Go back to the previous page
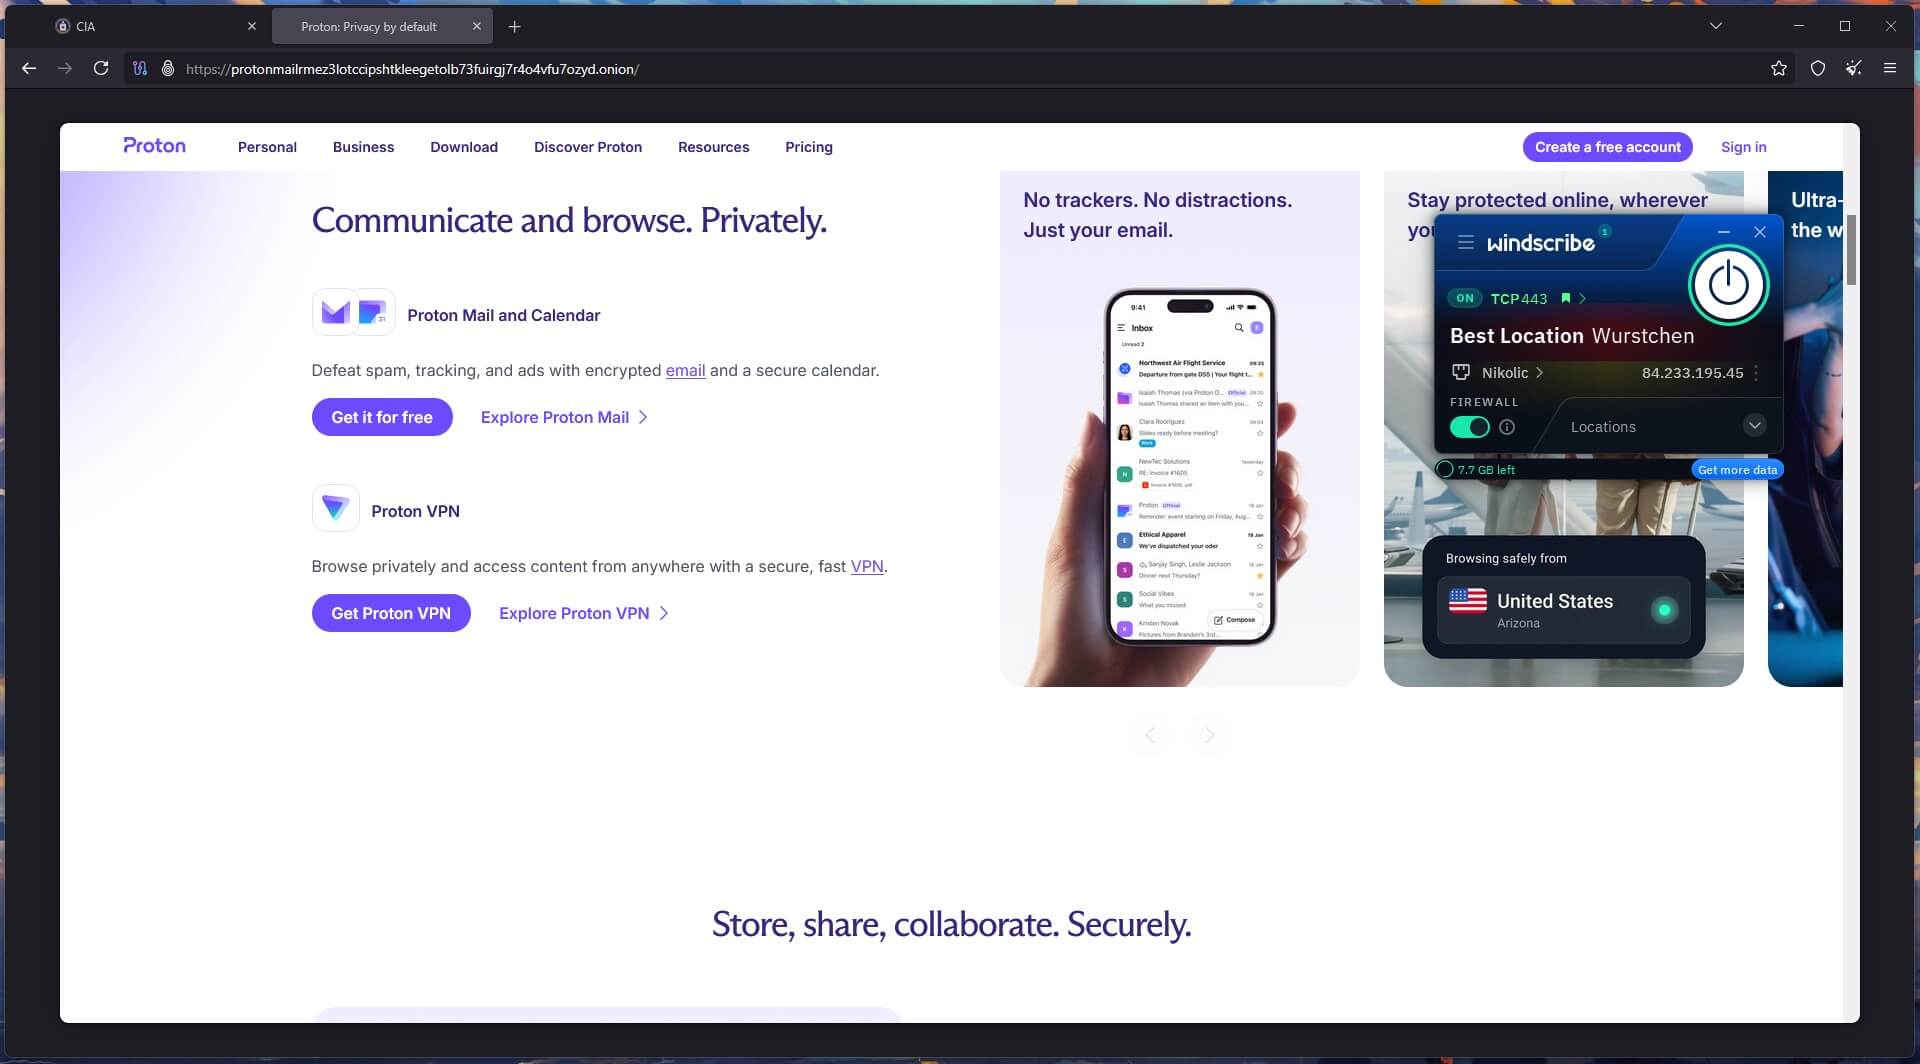 pyautogui.click(x=29, y=68)
